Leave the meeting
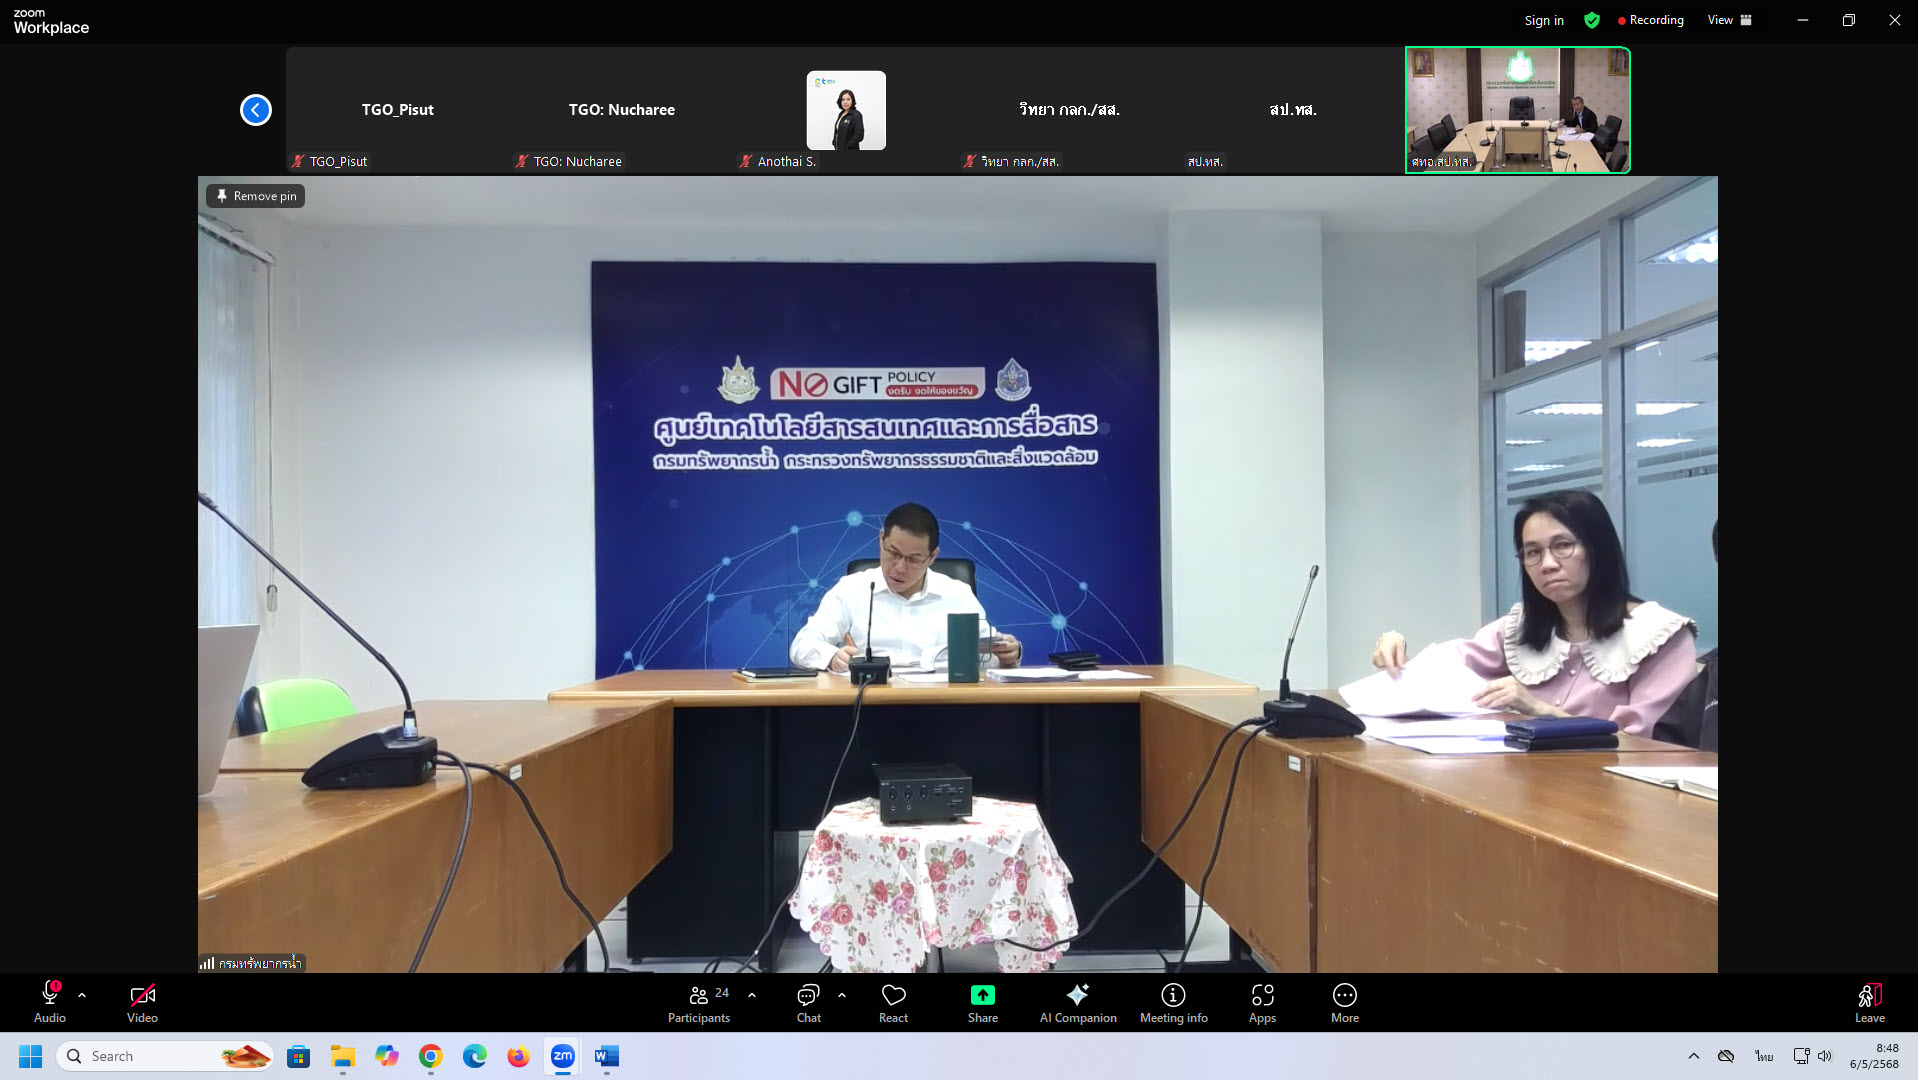Viewport: 1918px width, 1080px height. click(x=1870, y=1002)
